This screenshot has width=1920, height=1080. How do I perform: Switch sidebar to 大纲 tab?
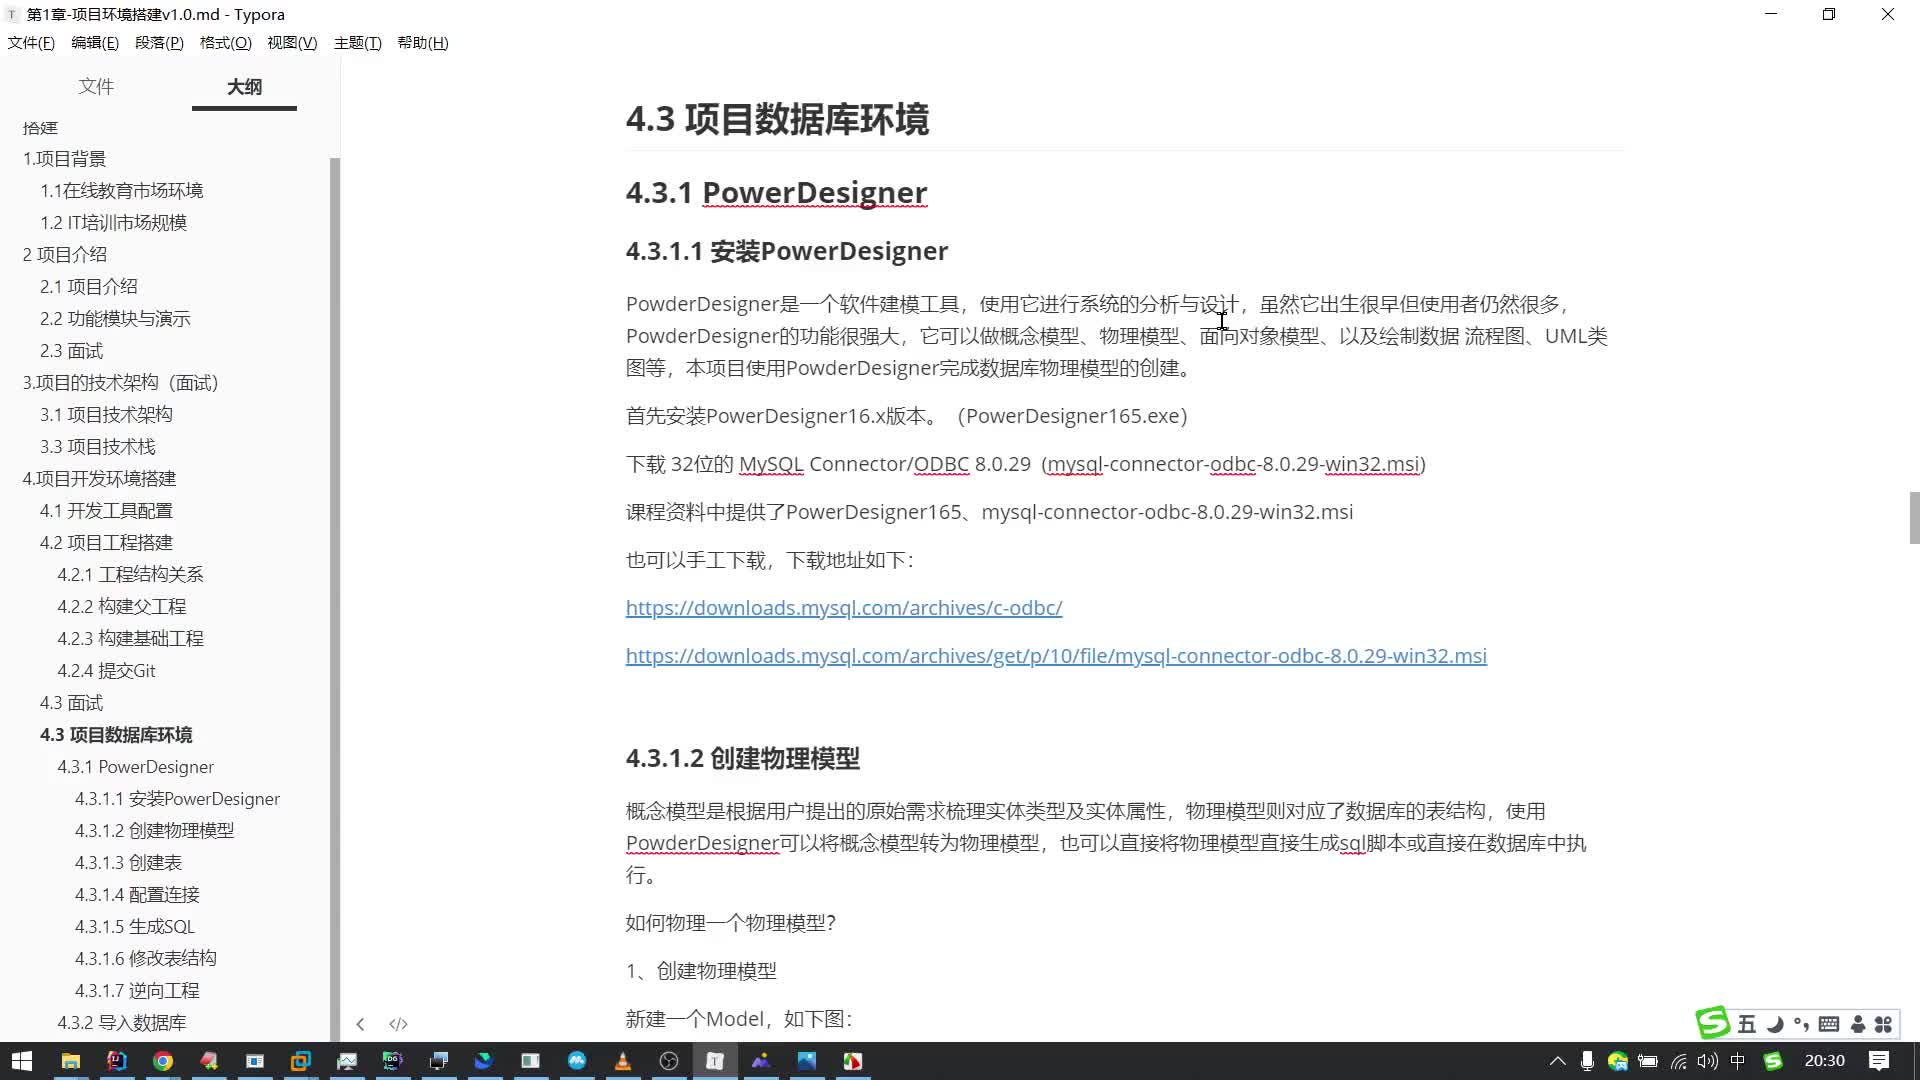click(244, 87)
